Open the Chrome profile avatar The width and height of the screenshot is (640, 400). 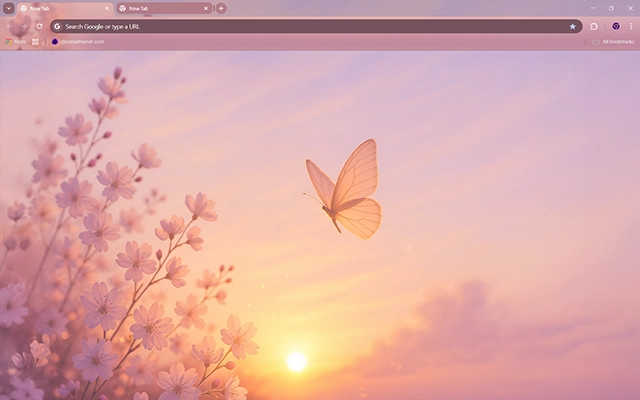616,27
